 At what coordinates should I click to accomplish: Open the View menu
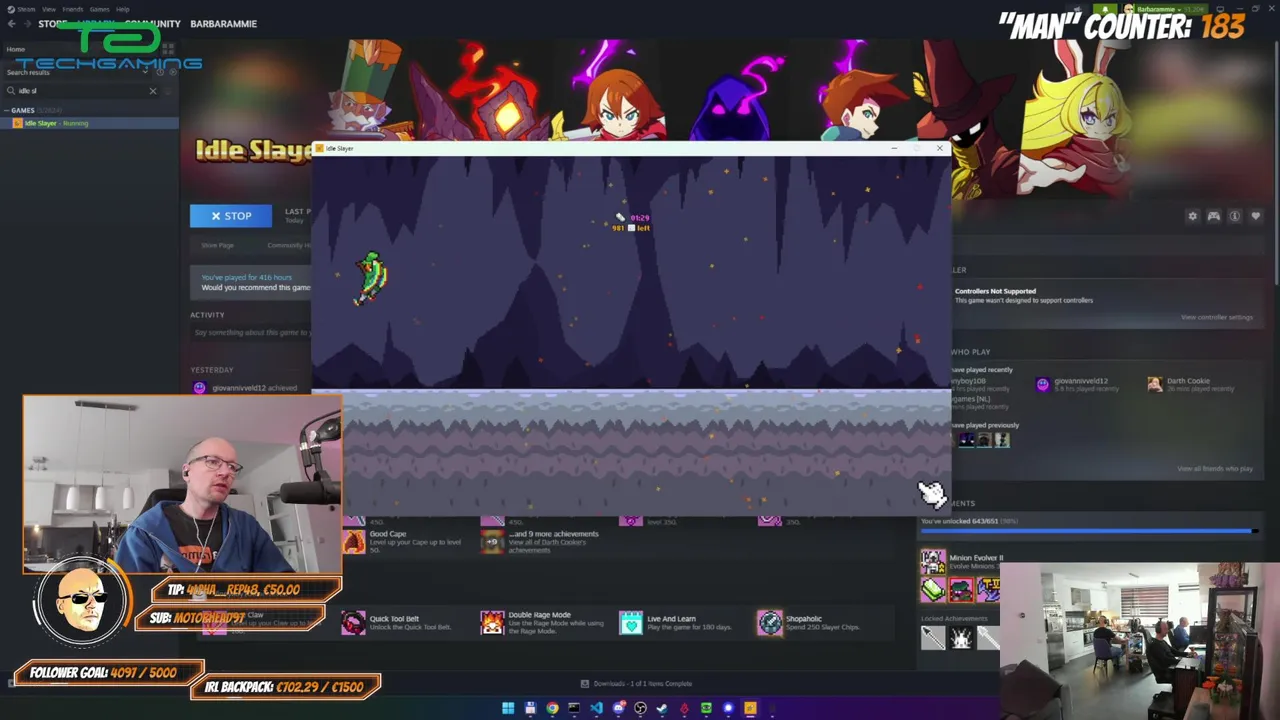pos(48,9)
